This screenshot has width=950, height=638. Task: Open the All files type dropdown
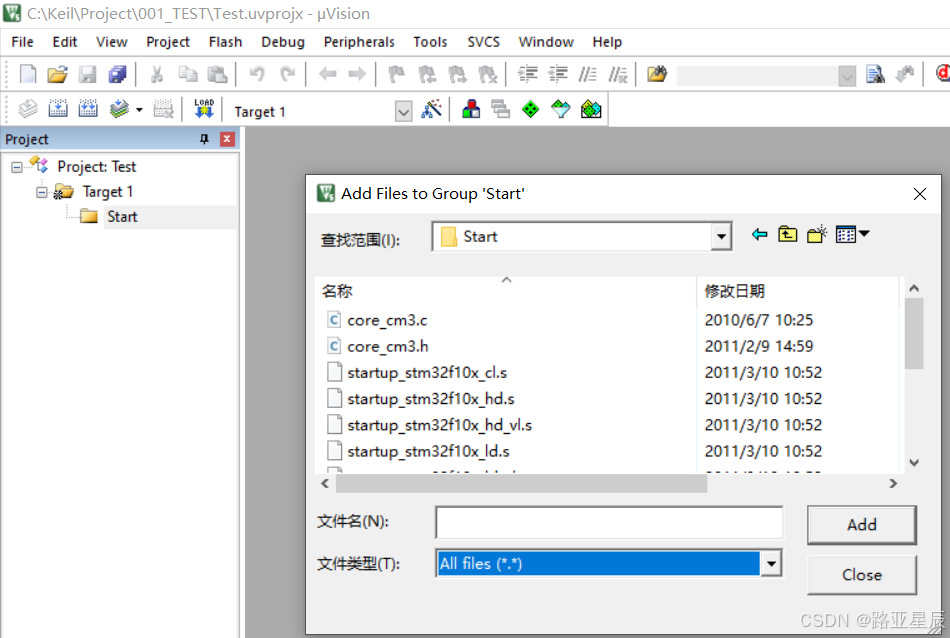pos(771,564)
